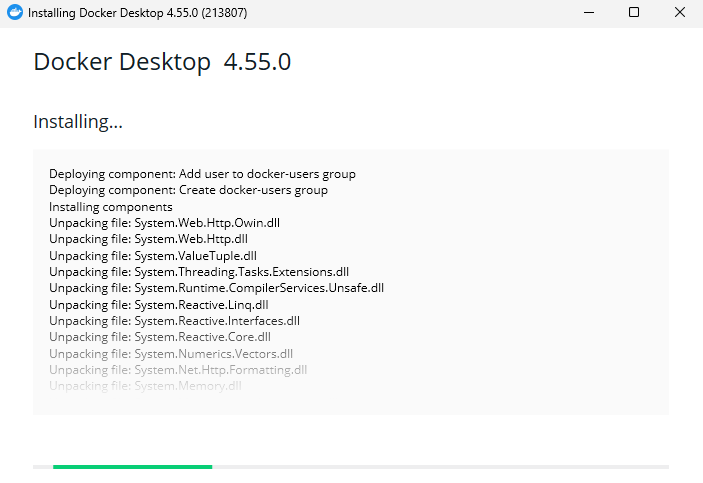Select the 'Installing components' log line
703x483 pixels.
tap(111, 207)
